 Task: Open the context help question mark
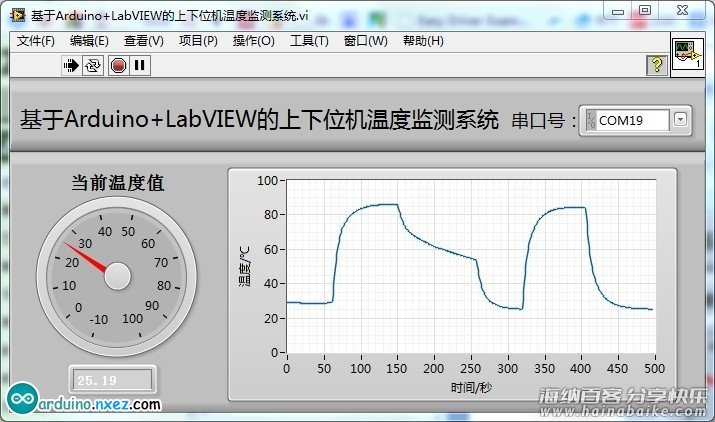(657, 65)
